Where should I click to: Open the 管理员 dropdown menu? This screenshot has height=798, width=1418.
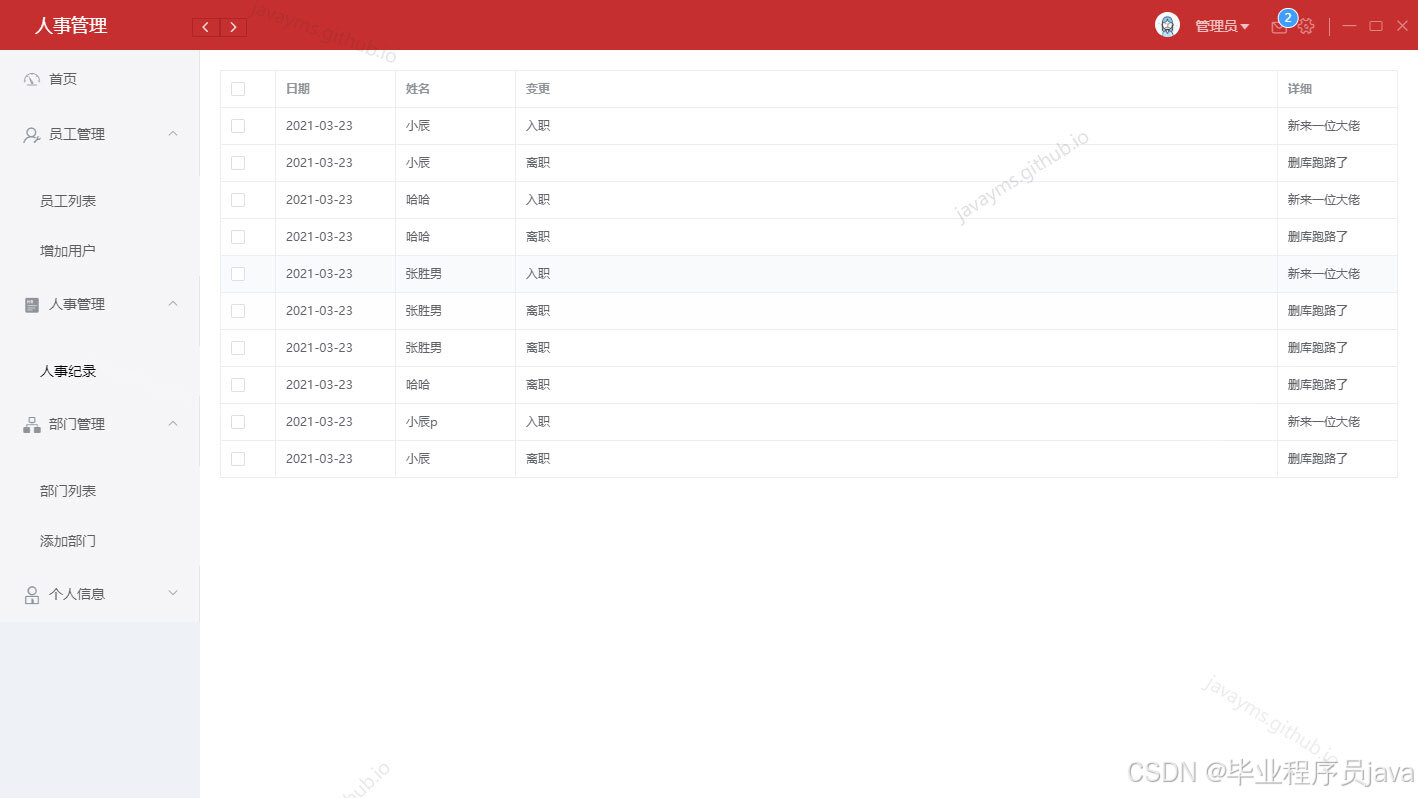(x=1222, y=27)
